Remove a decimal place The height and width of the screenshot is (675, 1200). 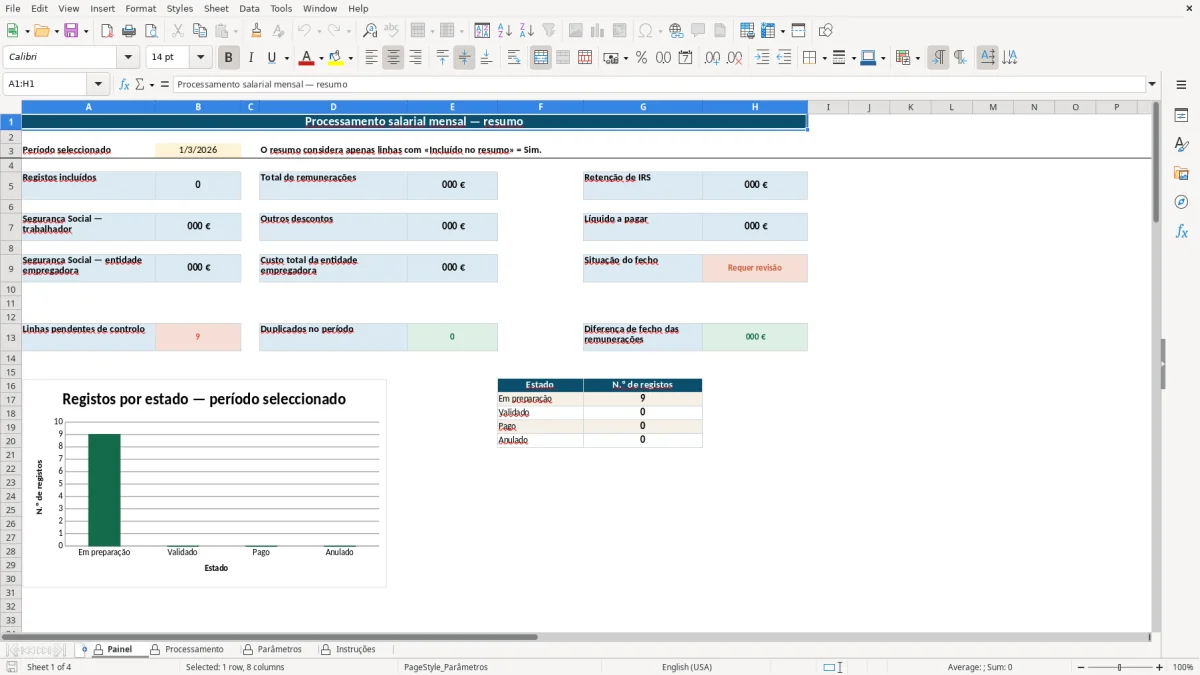tap(734, 58)
